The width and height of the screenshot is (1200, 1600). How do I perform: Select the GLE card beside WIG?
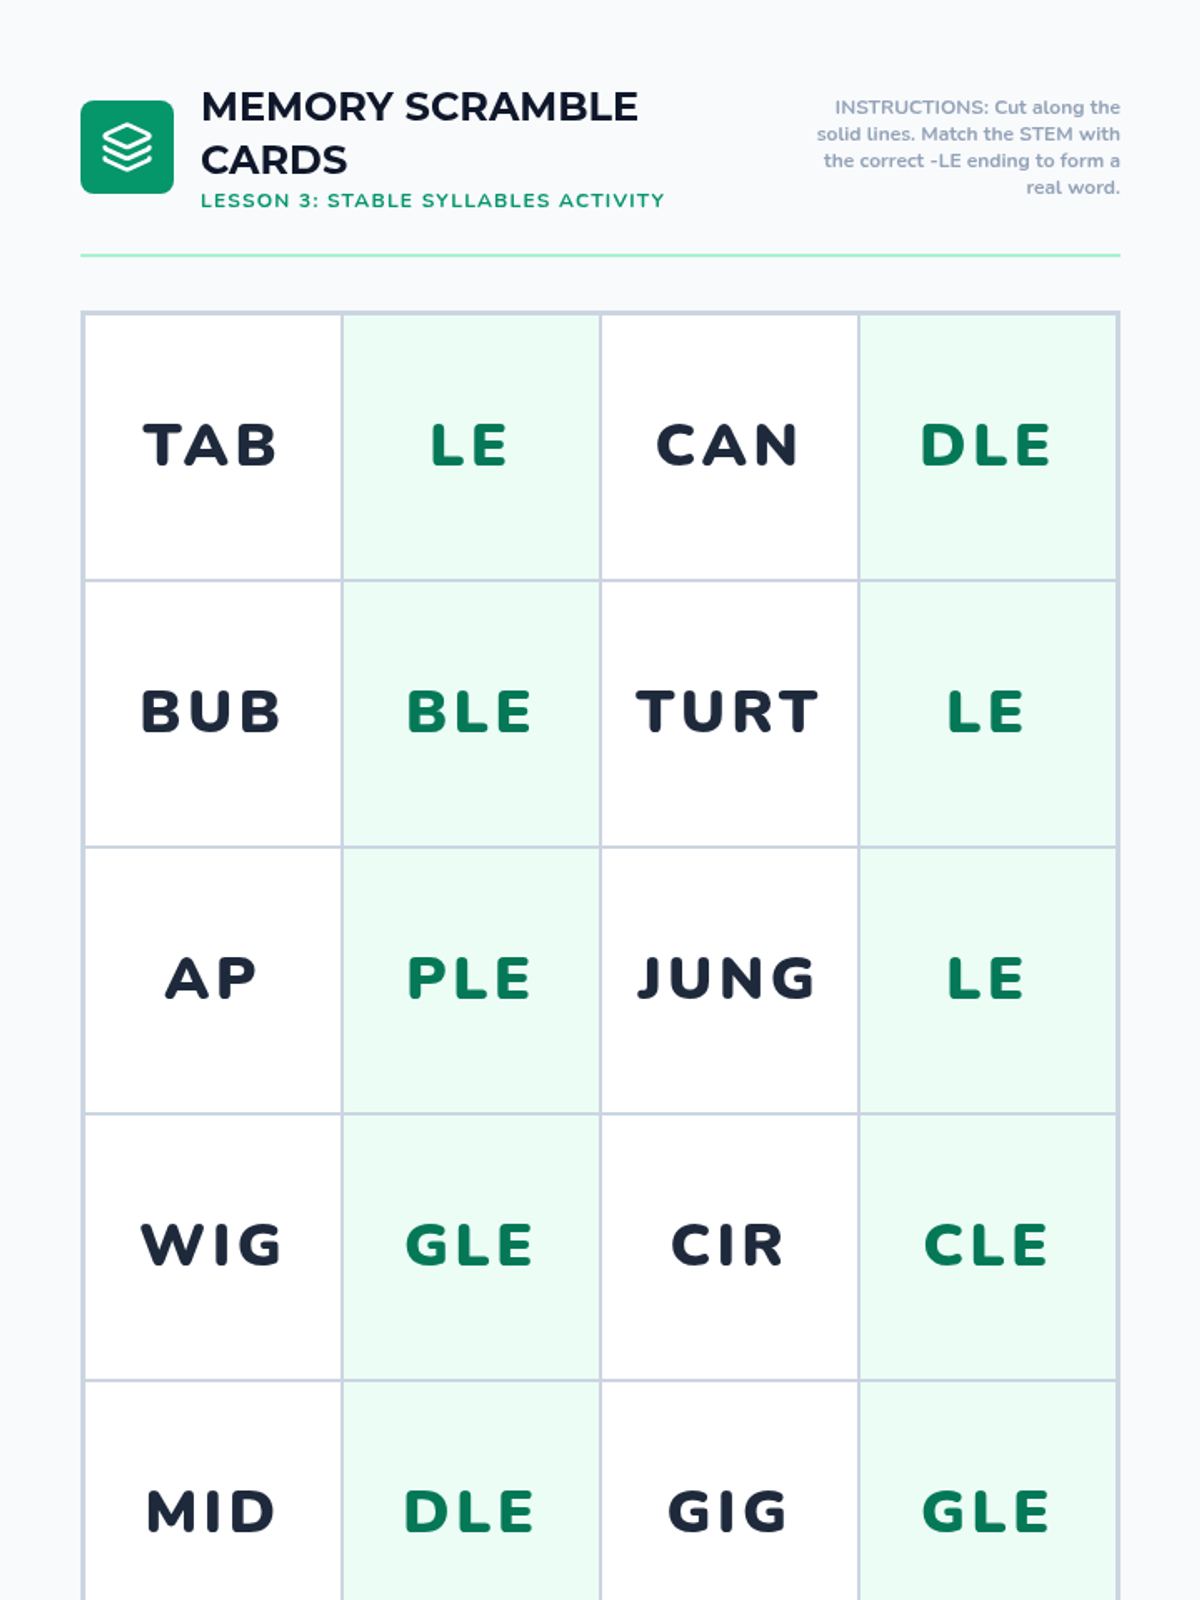click(x=470, y=1246)
